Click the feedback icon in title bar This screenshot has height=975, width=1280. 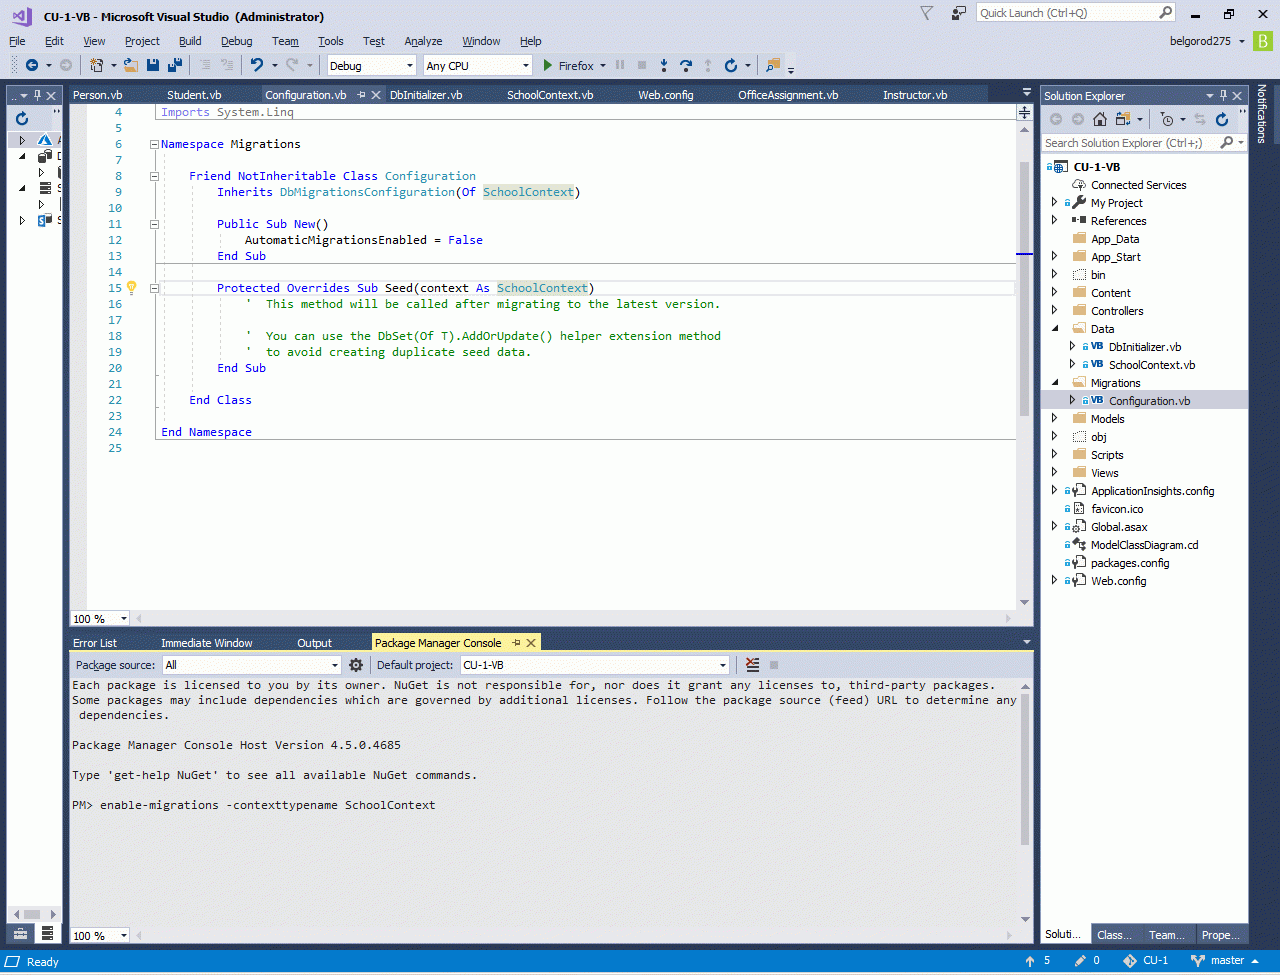pos(959,13)
